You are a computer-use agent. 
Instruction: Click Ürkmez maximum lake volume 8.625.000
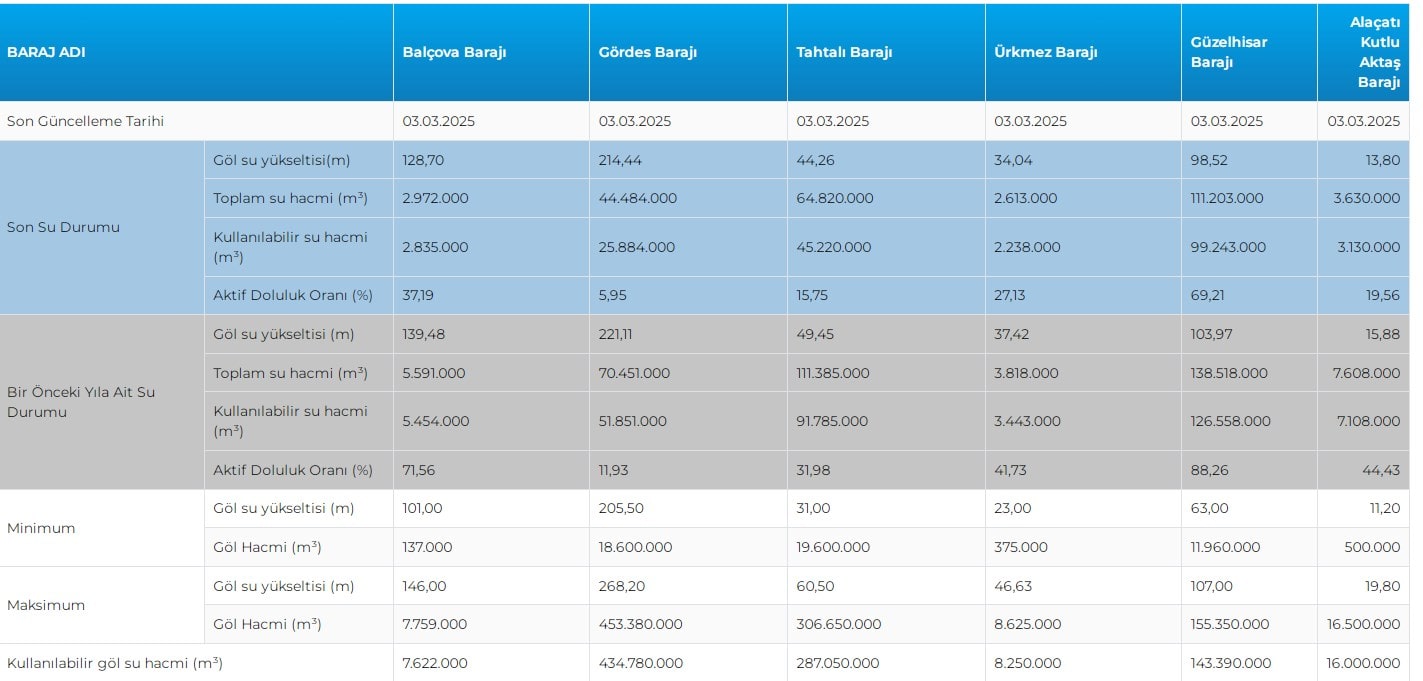(x=1027, y=624)
